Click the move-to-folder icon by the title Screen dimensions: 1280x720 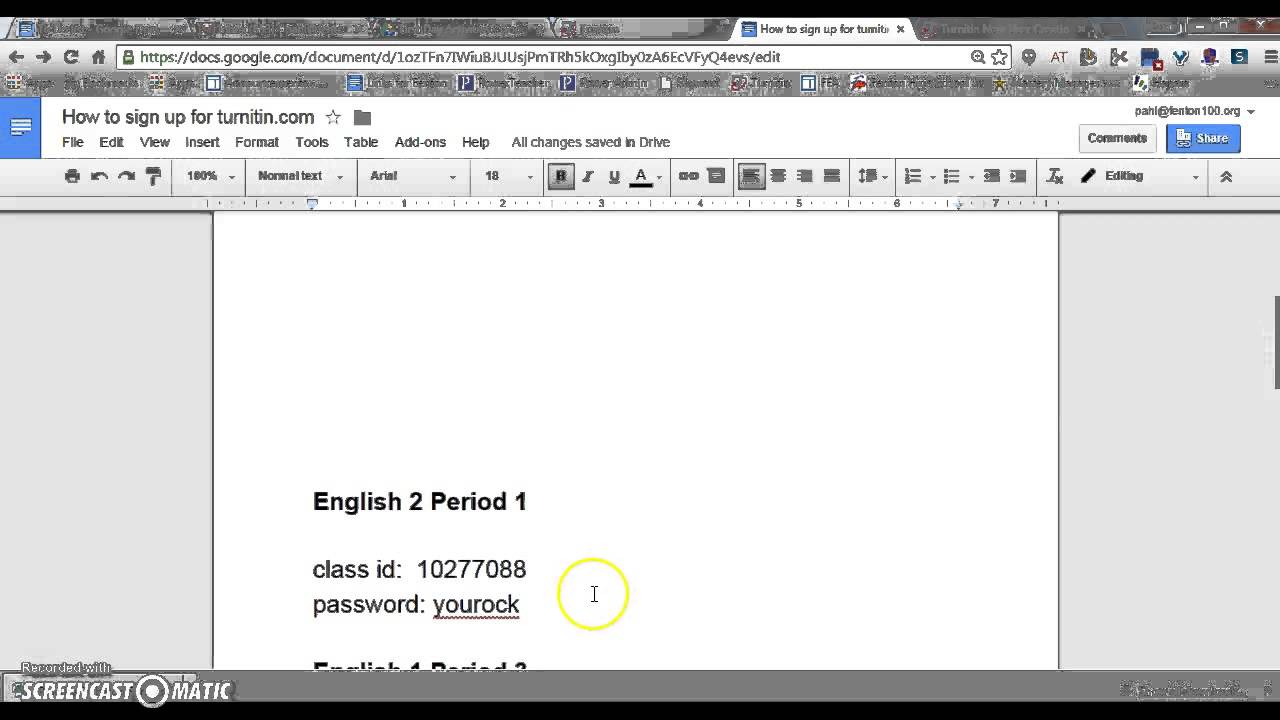tap(362, 117)
